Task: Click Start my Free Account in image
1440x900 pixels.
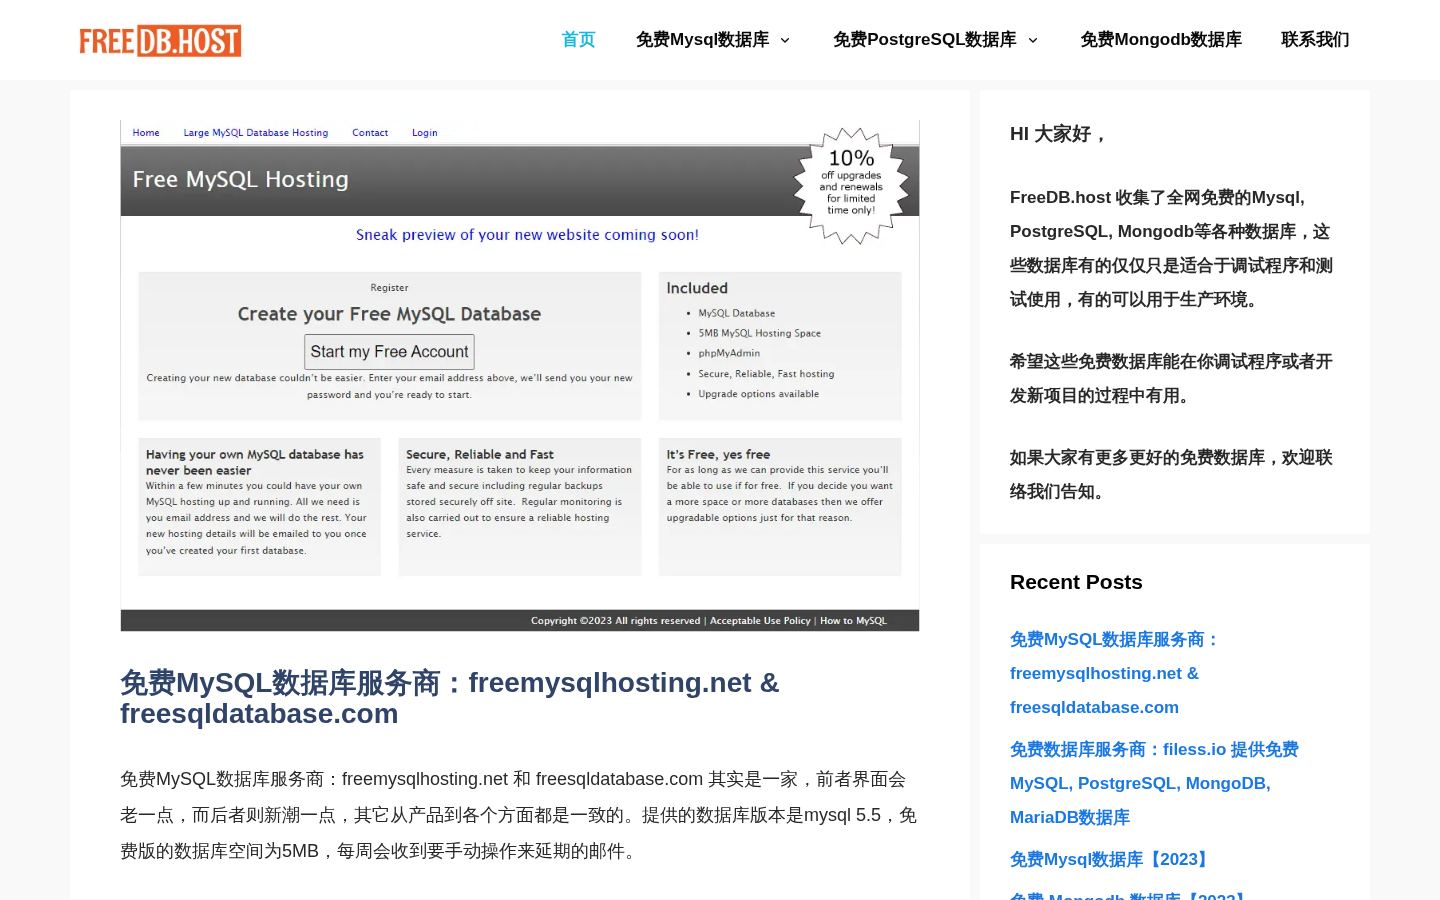Action: pos(389,352)
